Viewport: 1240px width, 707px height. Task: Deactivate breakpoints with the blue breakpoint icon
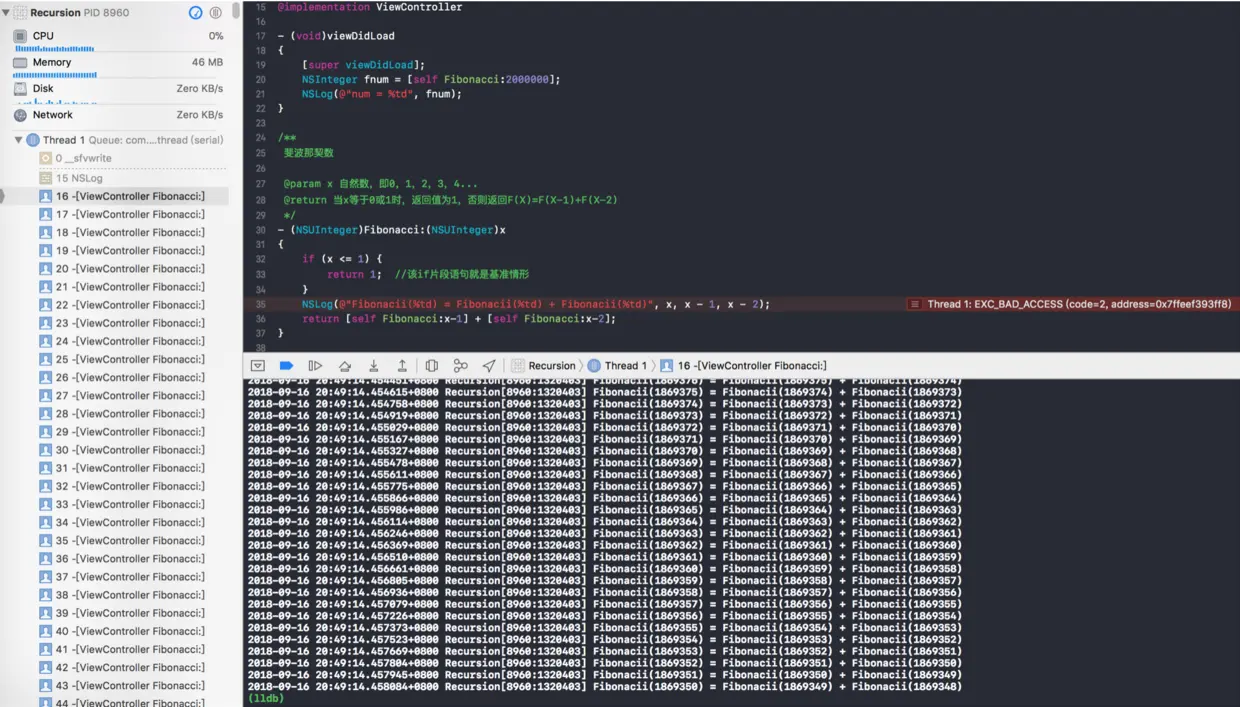point(286,366)
